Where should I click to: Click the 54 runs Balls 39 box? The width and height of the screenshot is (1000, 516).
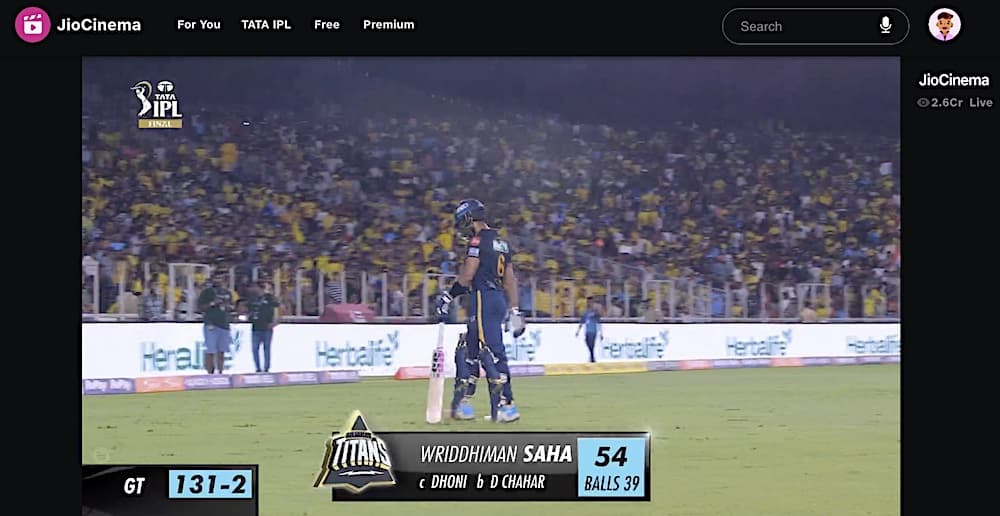(612, 466)
